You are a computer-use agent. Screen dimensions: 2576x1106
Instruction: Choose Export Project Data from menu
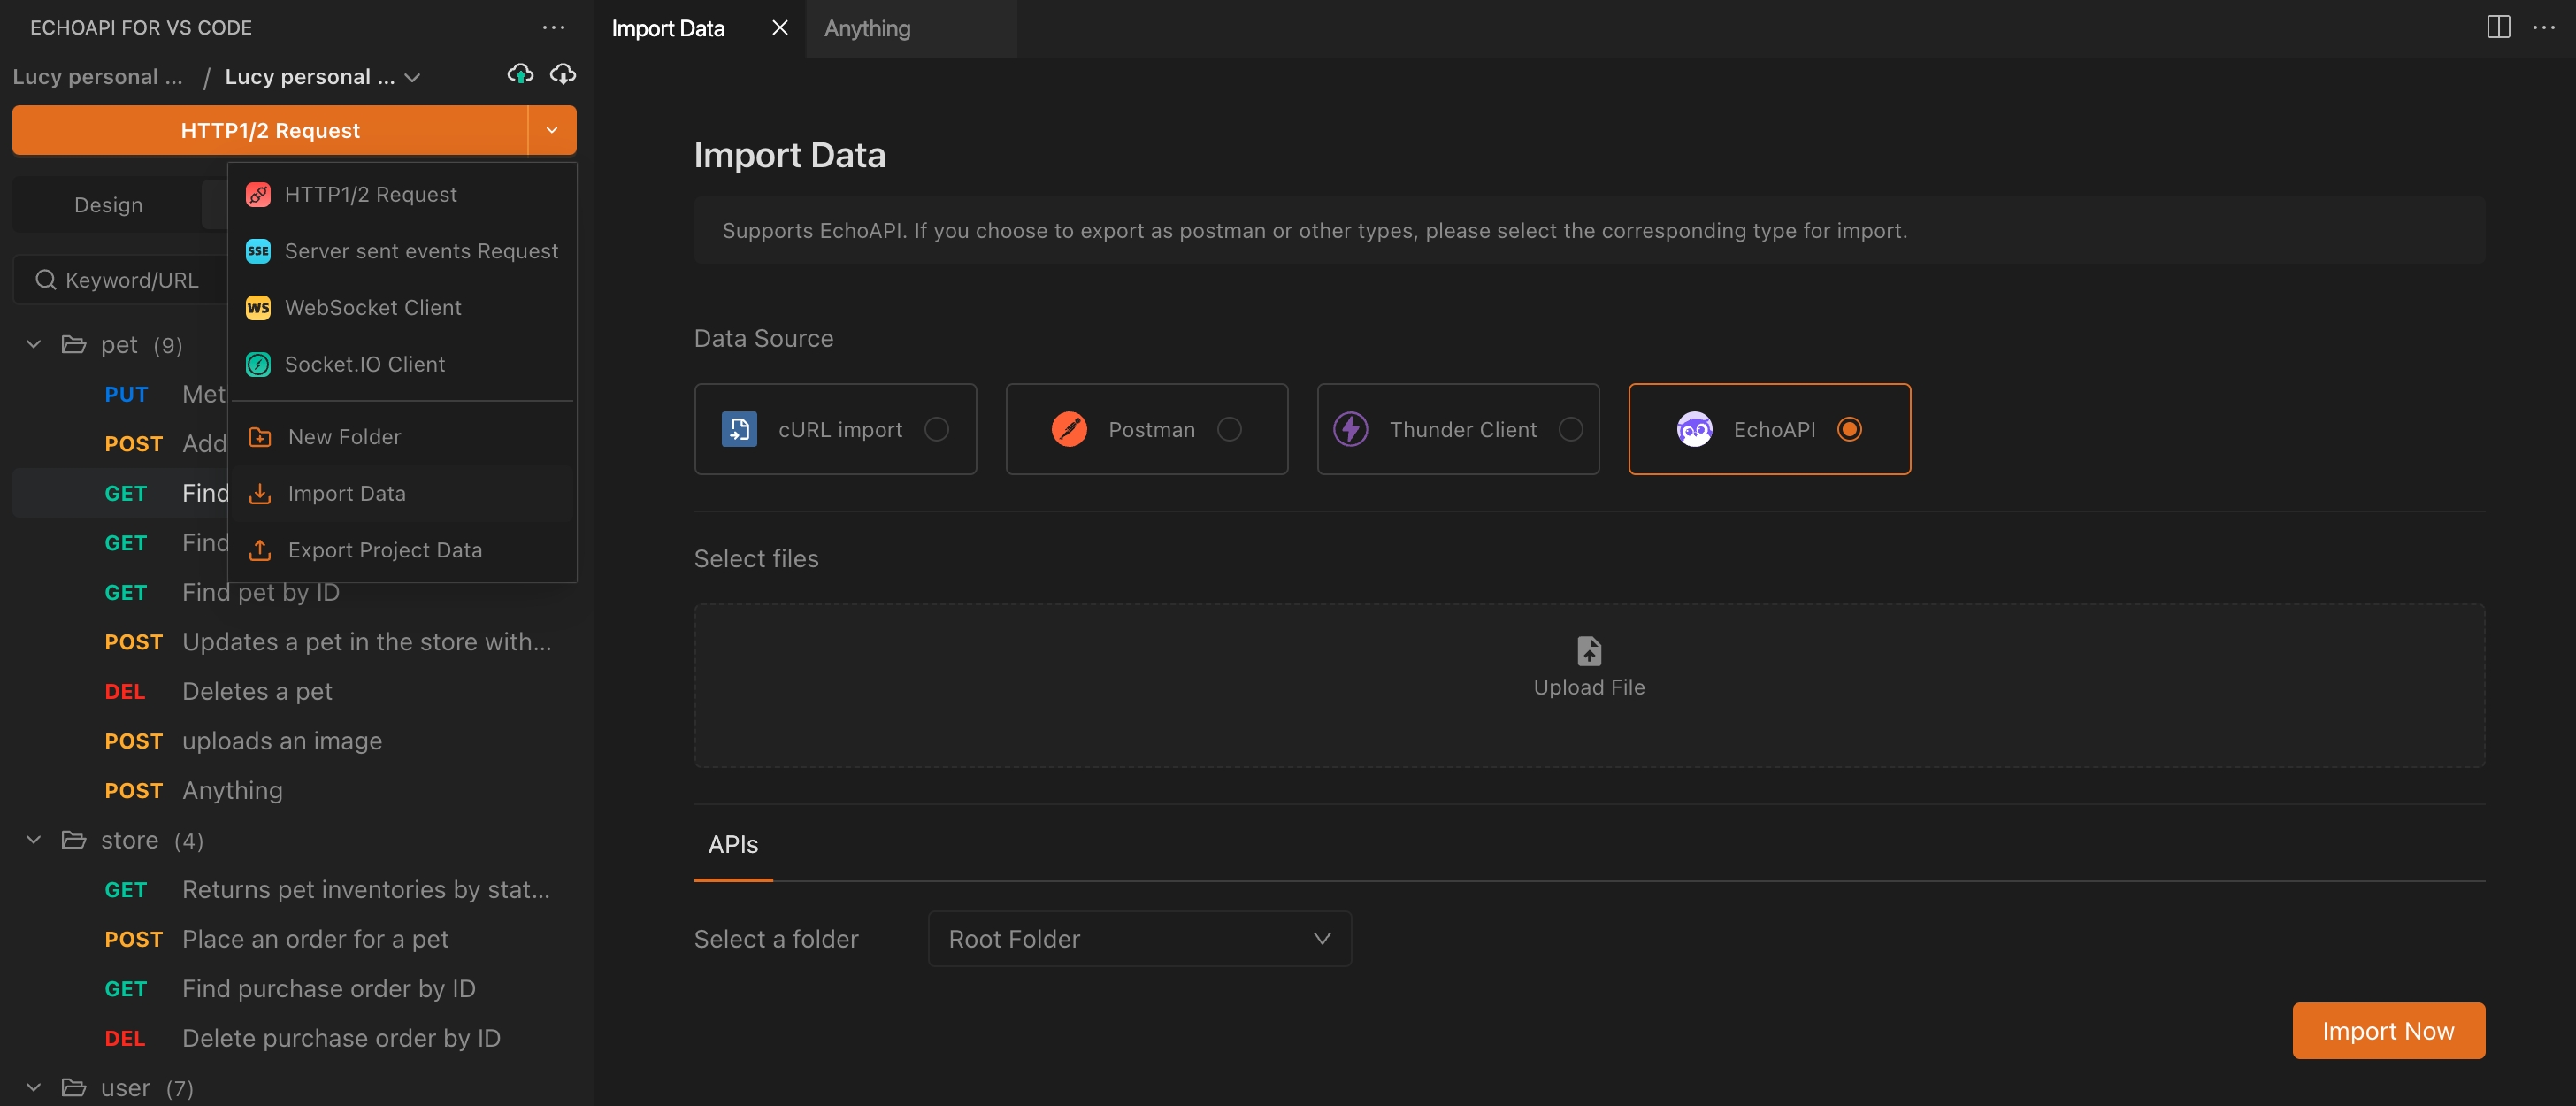[x=402, y=550]
